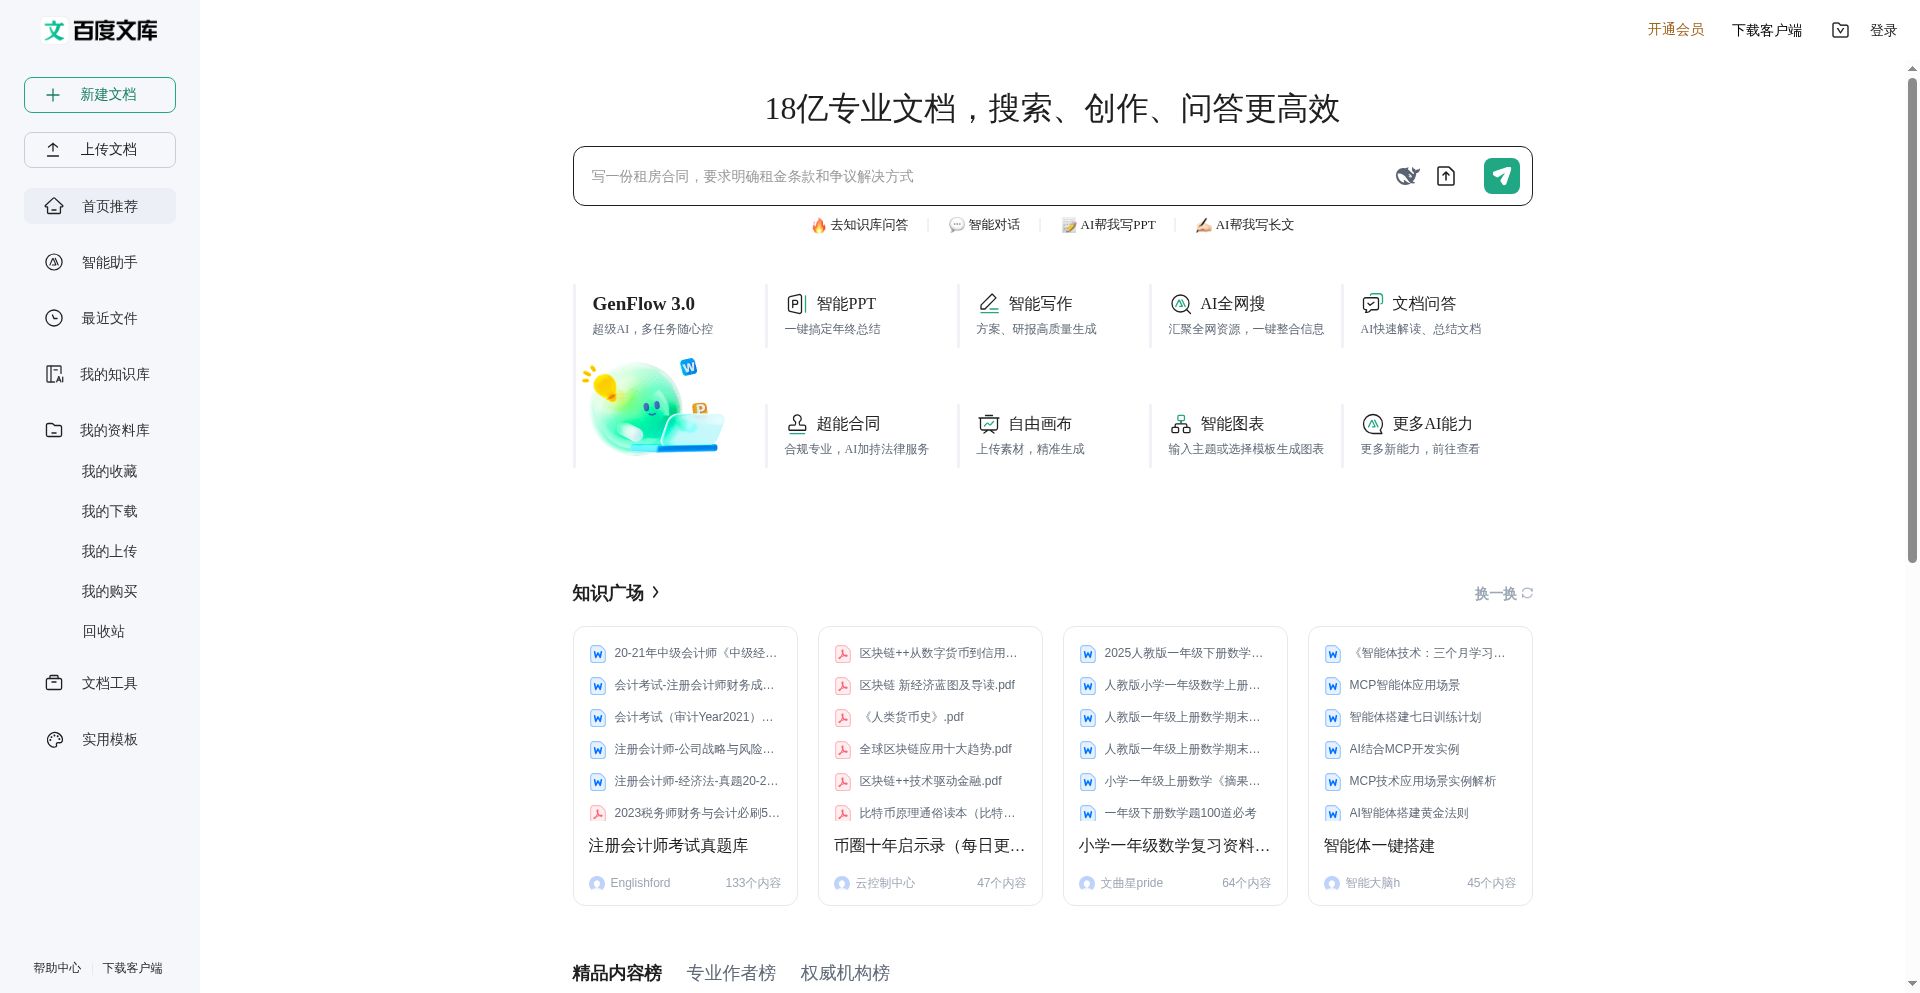Expand 知识广场 using its chevron arrow

[656, 592]
